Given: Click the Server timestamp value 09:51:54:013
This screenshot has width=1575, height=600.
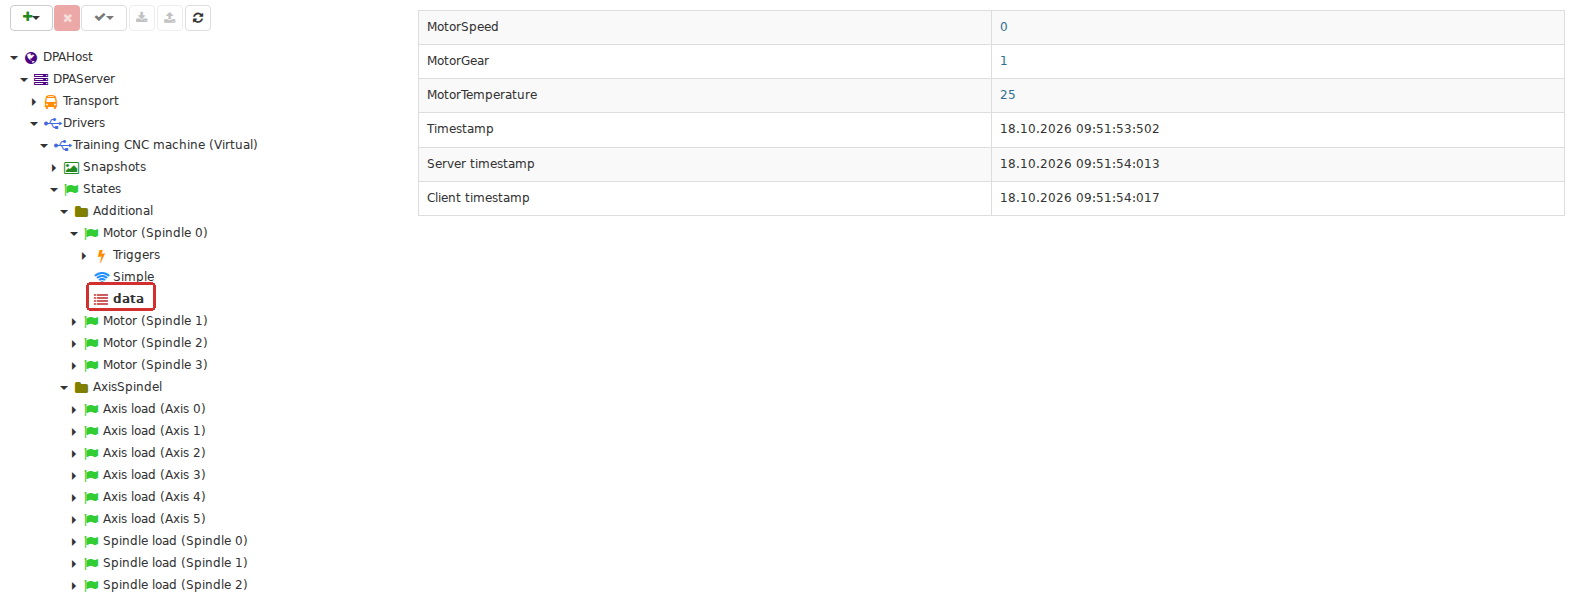Looking at the screenshot, I should pyautogui.click(x=1079, y=164).
